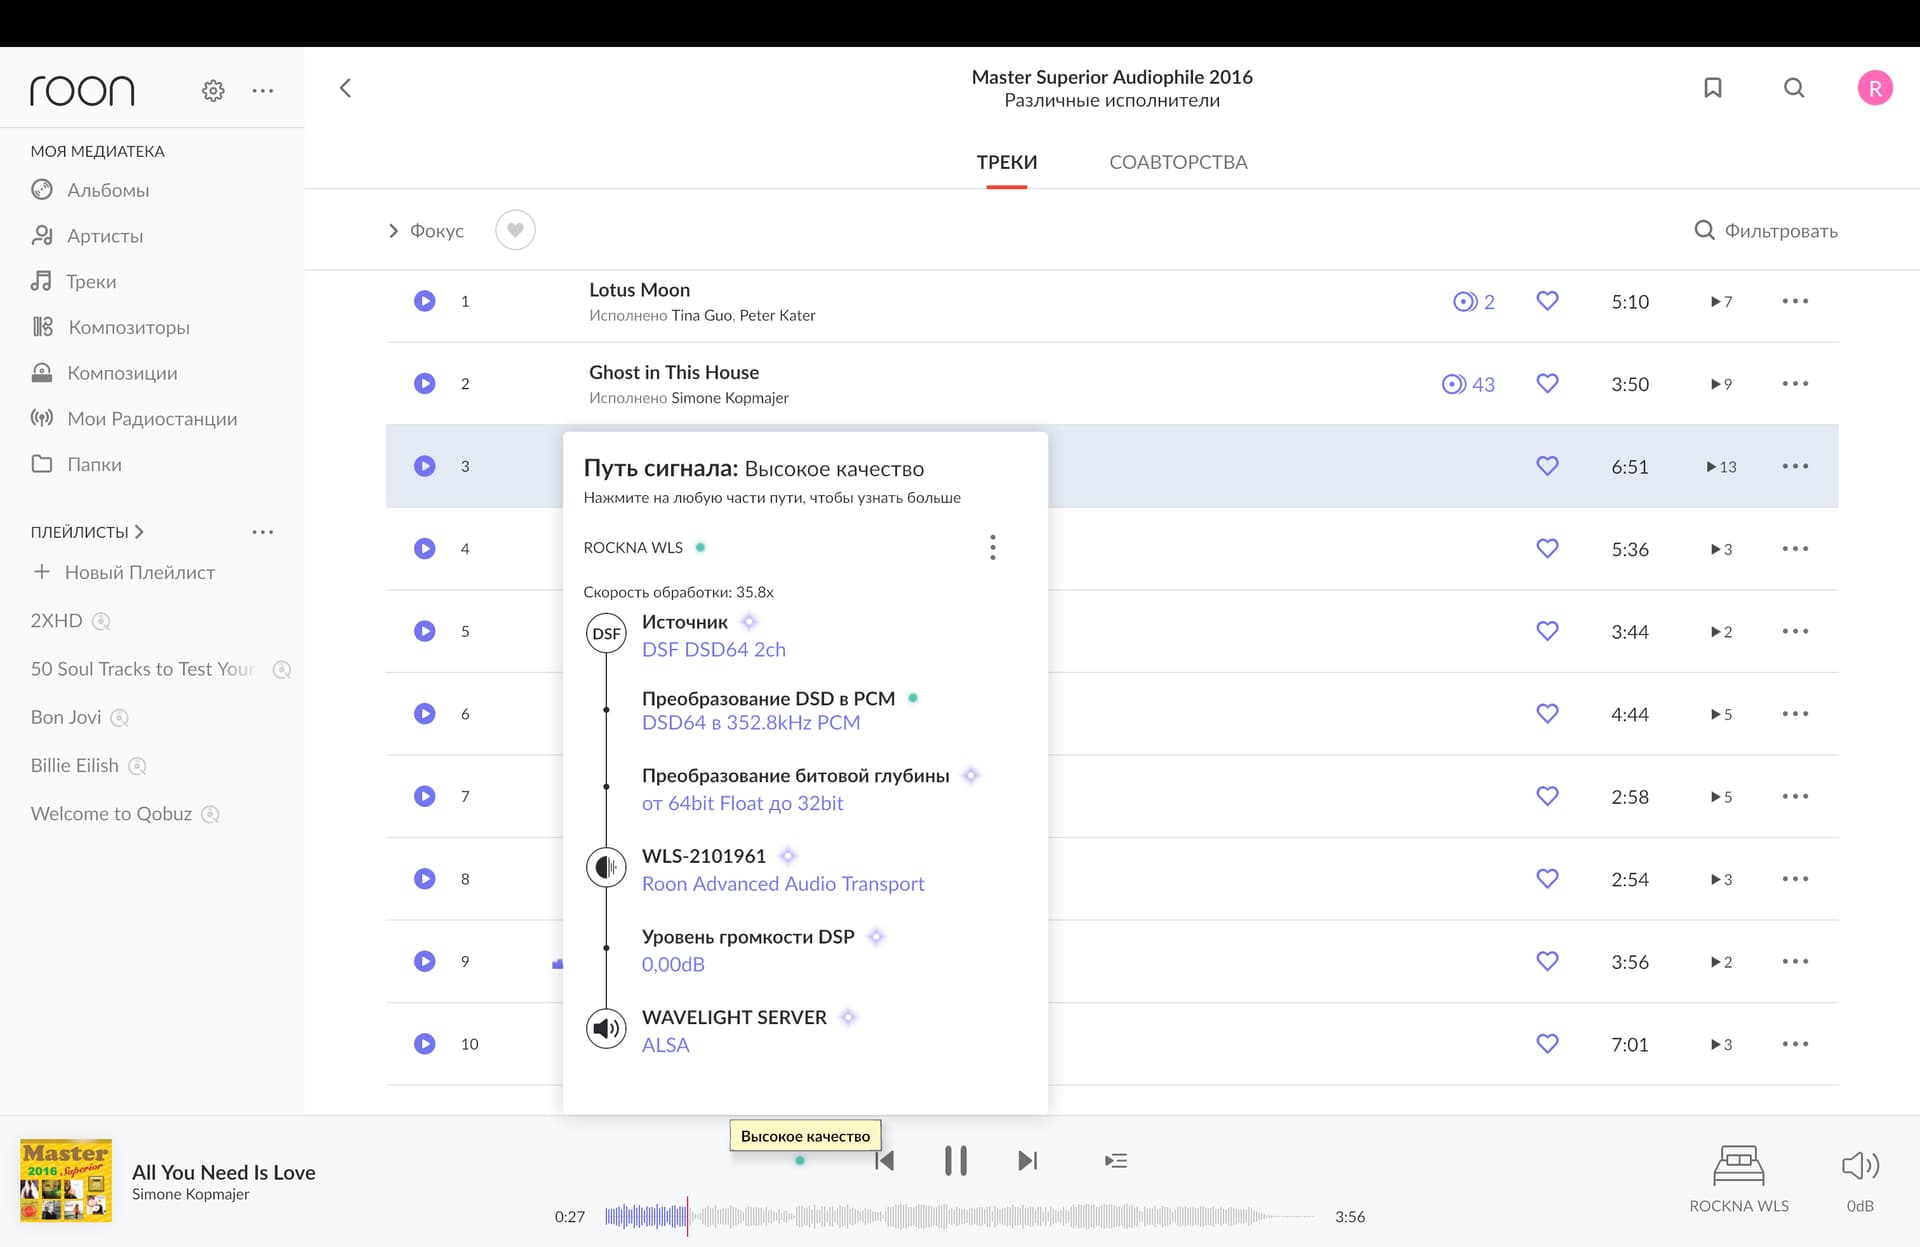Toggle favorite heart filter next to Фокус
1920x1247 pixels.
[x=515, y=230]
